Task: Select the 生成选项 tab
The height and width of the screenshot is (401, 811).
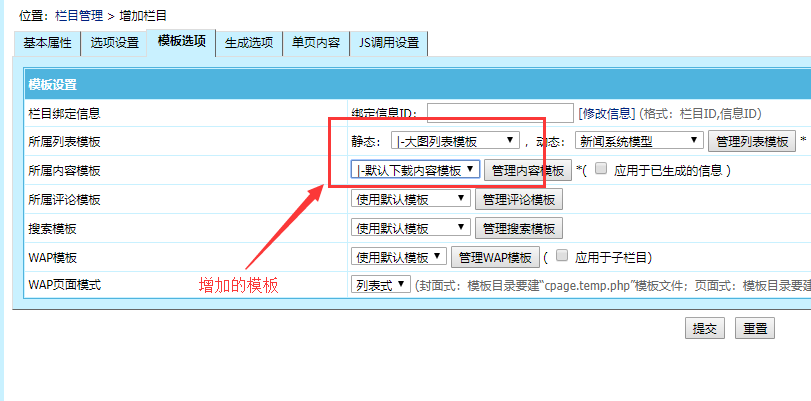Action: pos(250,43)
